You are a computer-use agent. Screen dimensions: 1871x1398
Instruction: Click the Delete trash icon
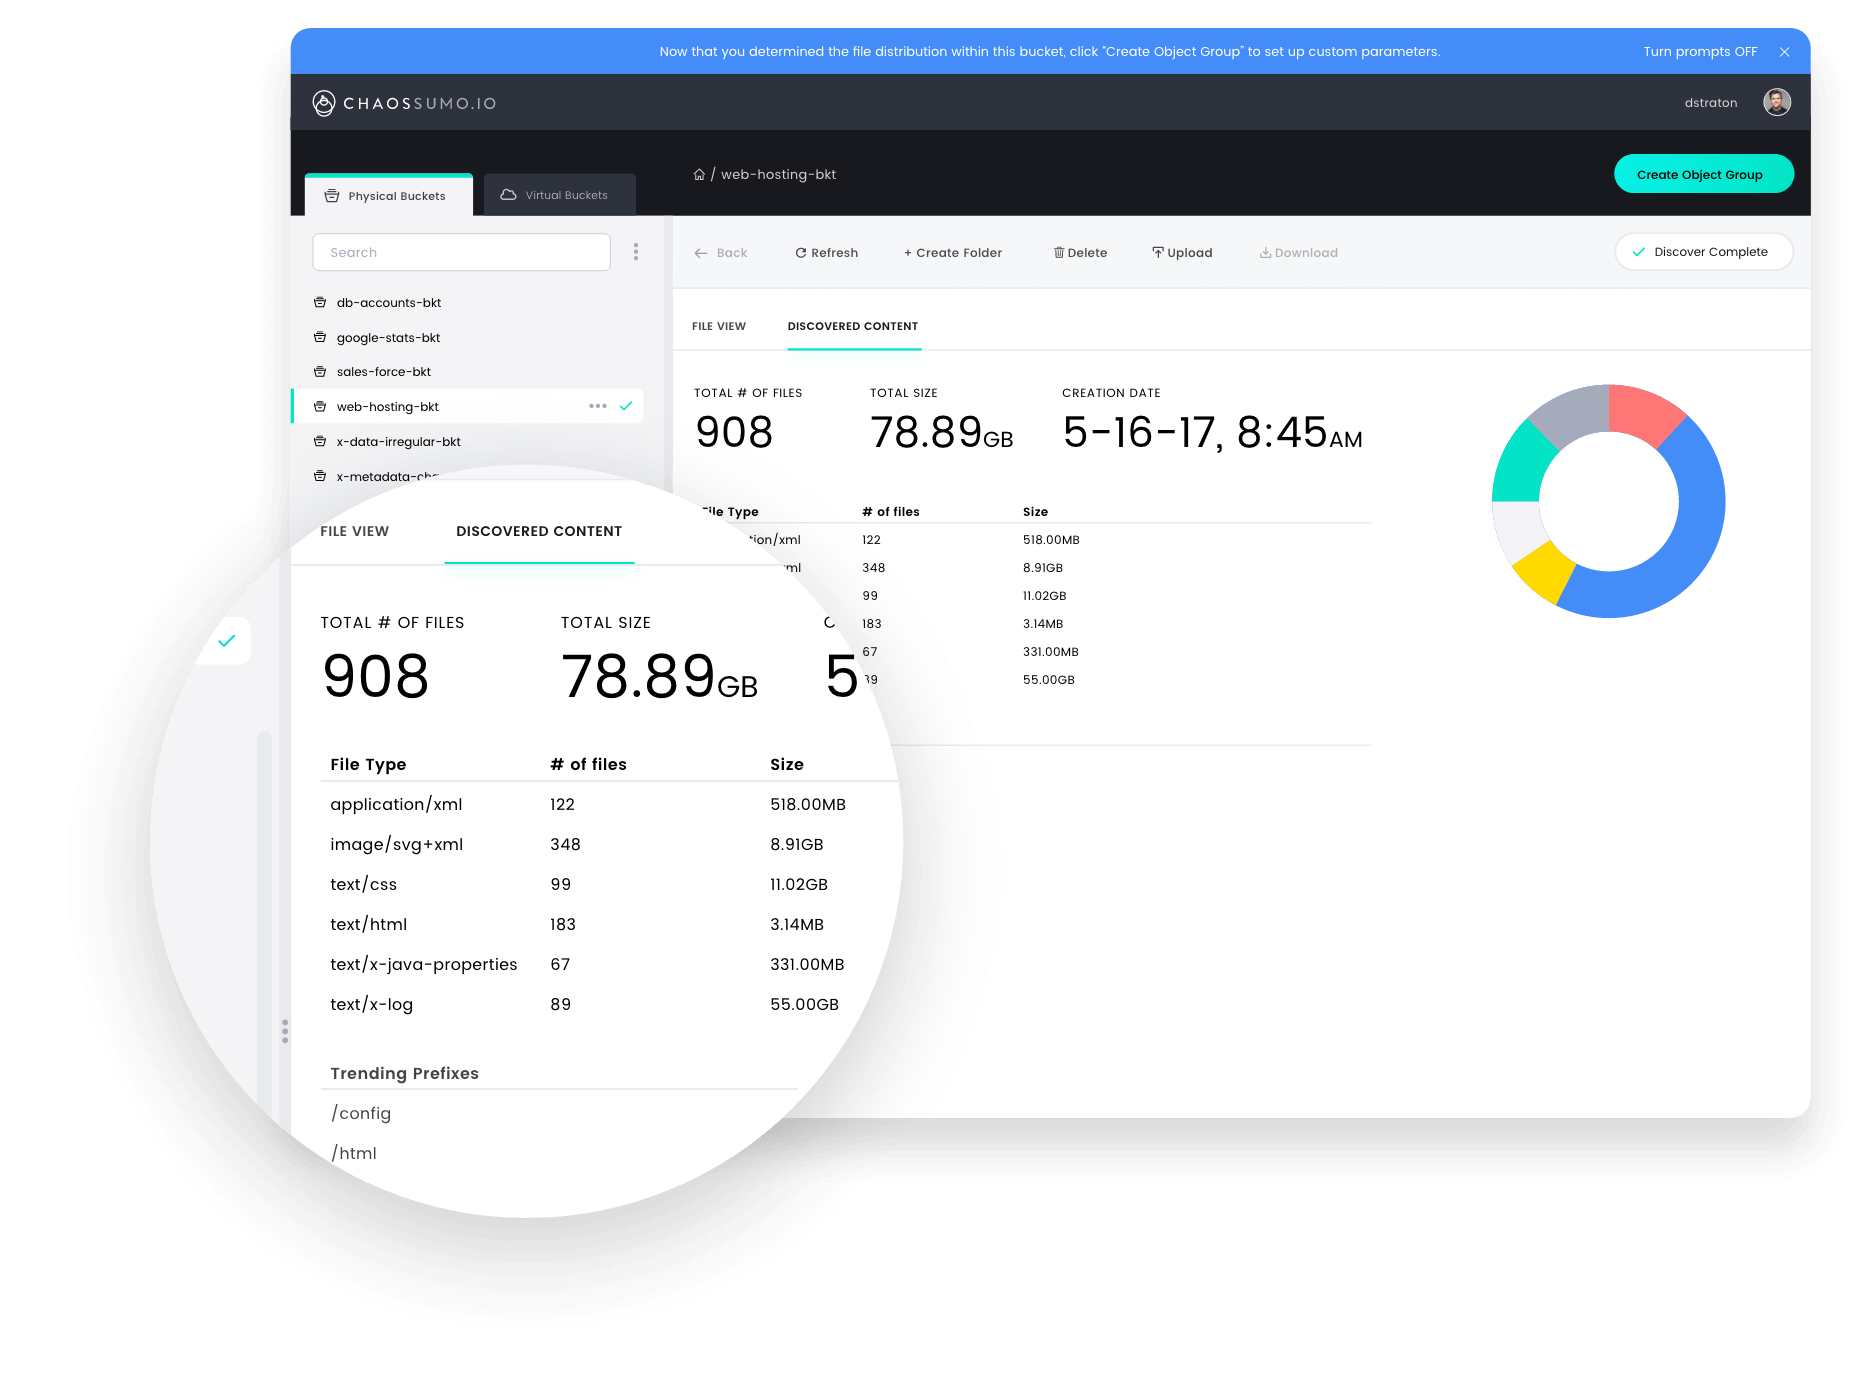point(1059,253)
